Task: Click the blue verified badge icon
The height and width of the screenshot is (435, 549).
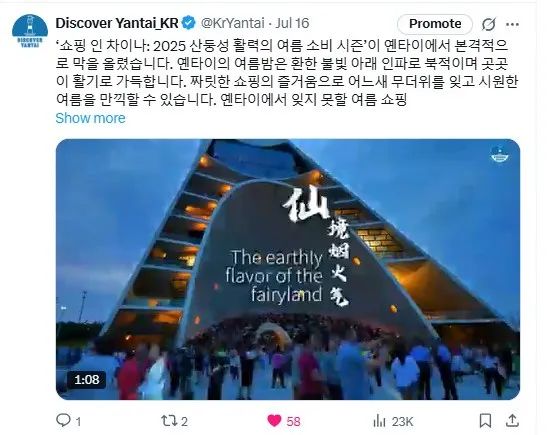Action: 189,23
